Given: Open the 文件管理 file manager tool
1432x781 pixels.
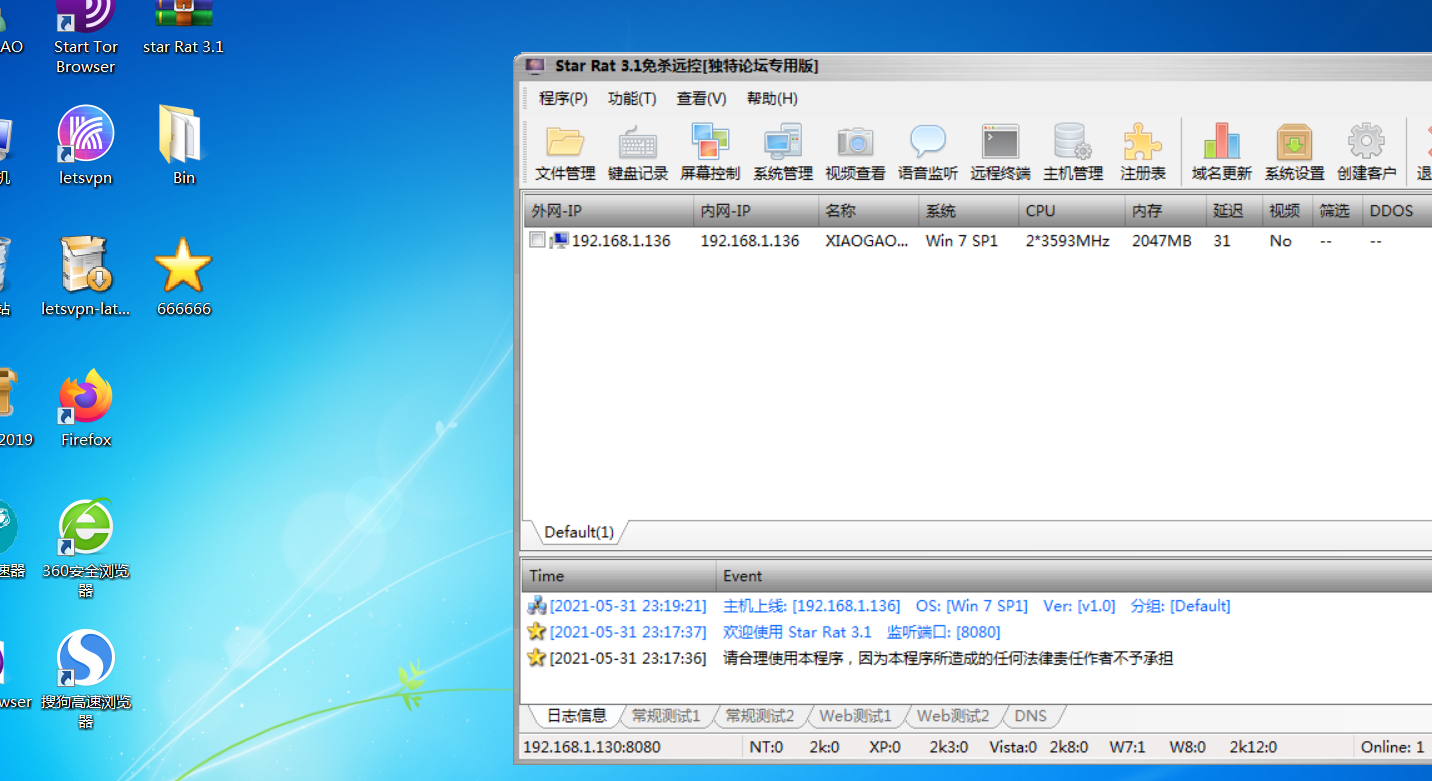Looking at the screenshot, I should click(565, 152).
